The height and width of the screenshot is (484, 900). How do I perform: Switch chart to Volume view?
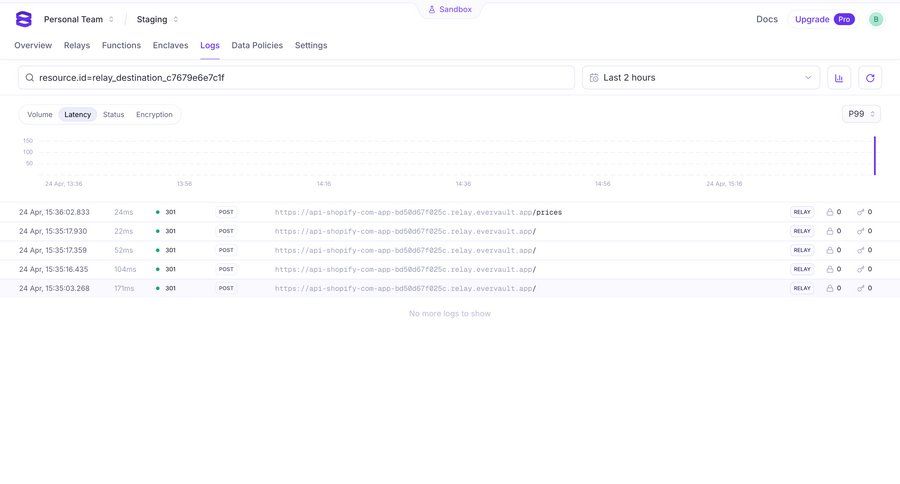click(x=40, y=115)
